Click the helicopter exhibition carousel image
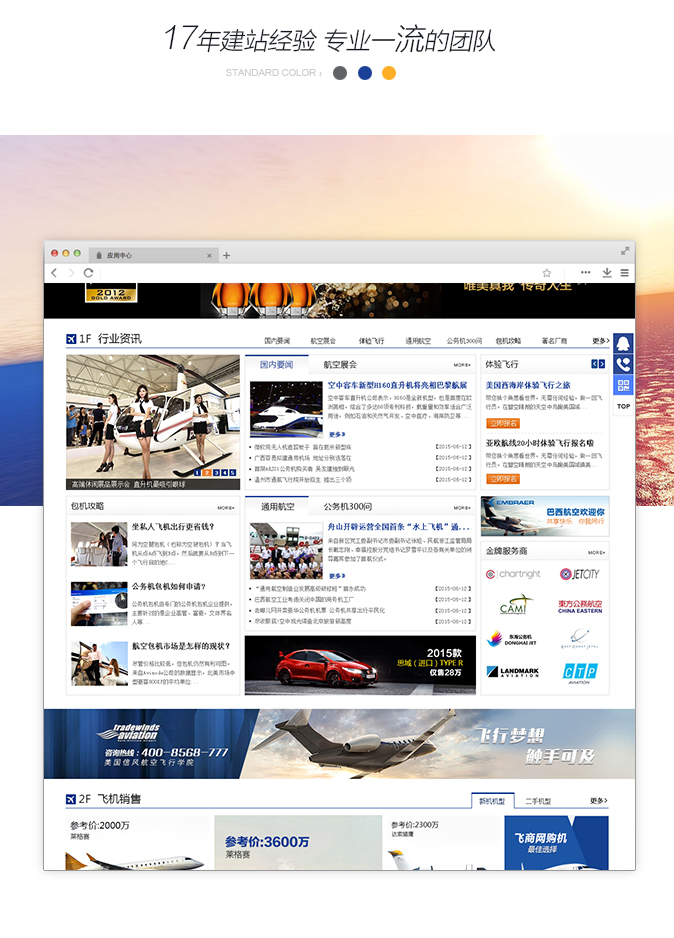The width and height of the screenshot is (674, 938). tap(153, 422)
